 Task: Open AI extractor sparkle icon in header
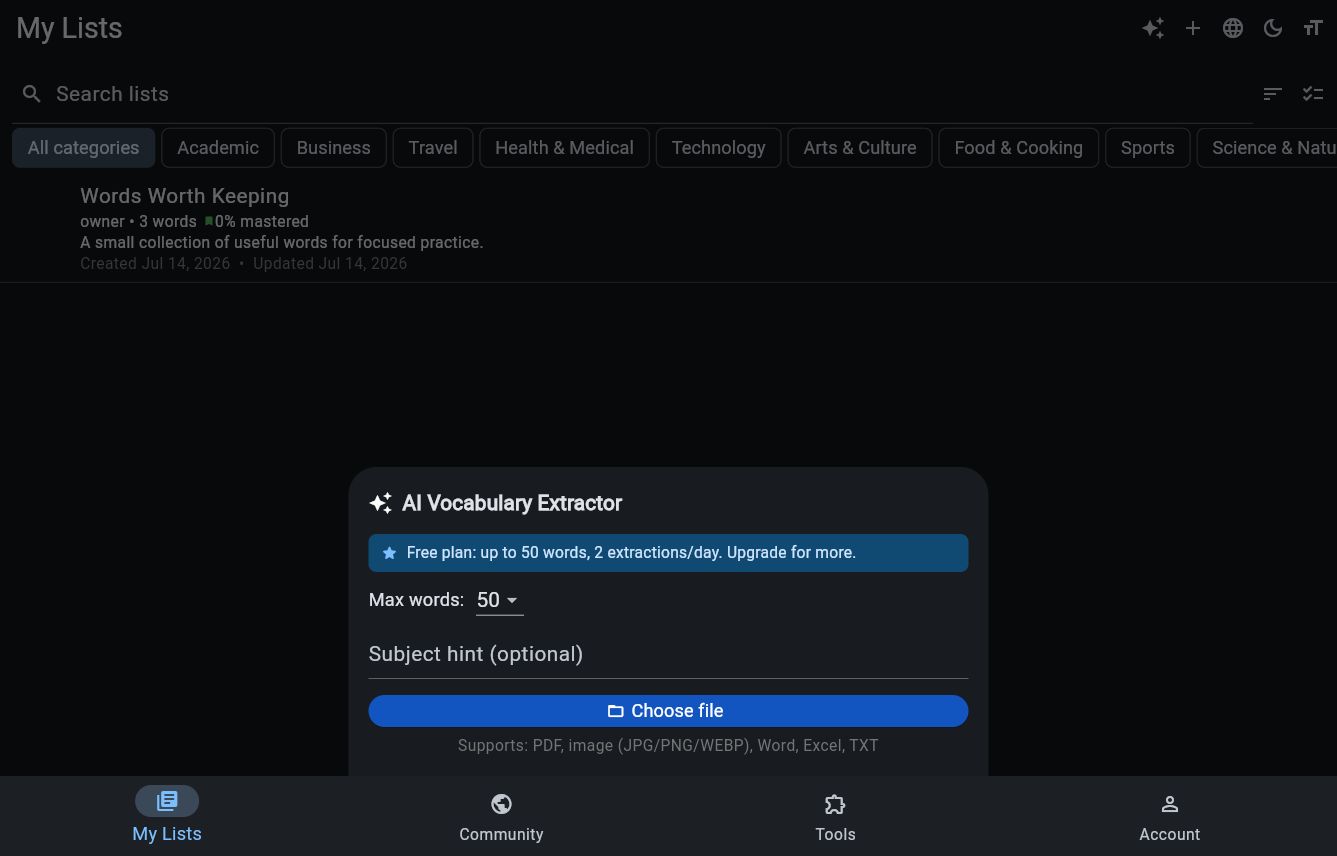(1153, 28)
